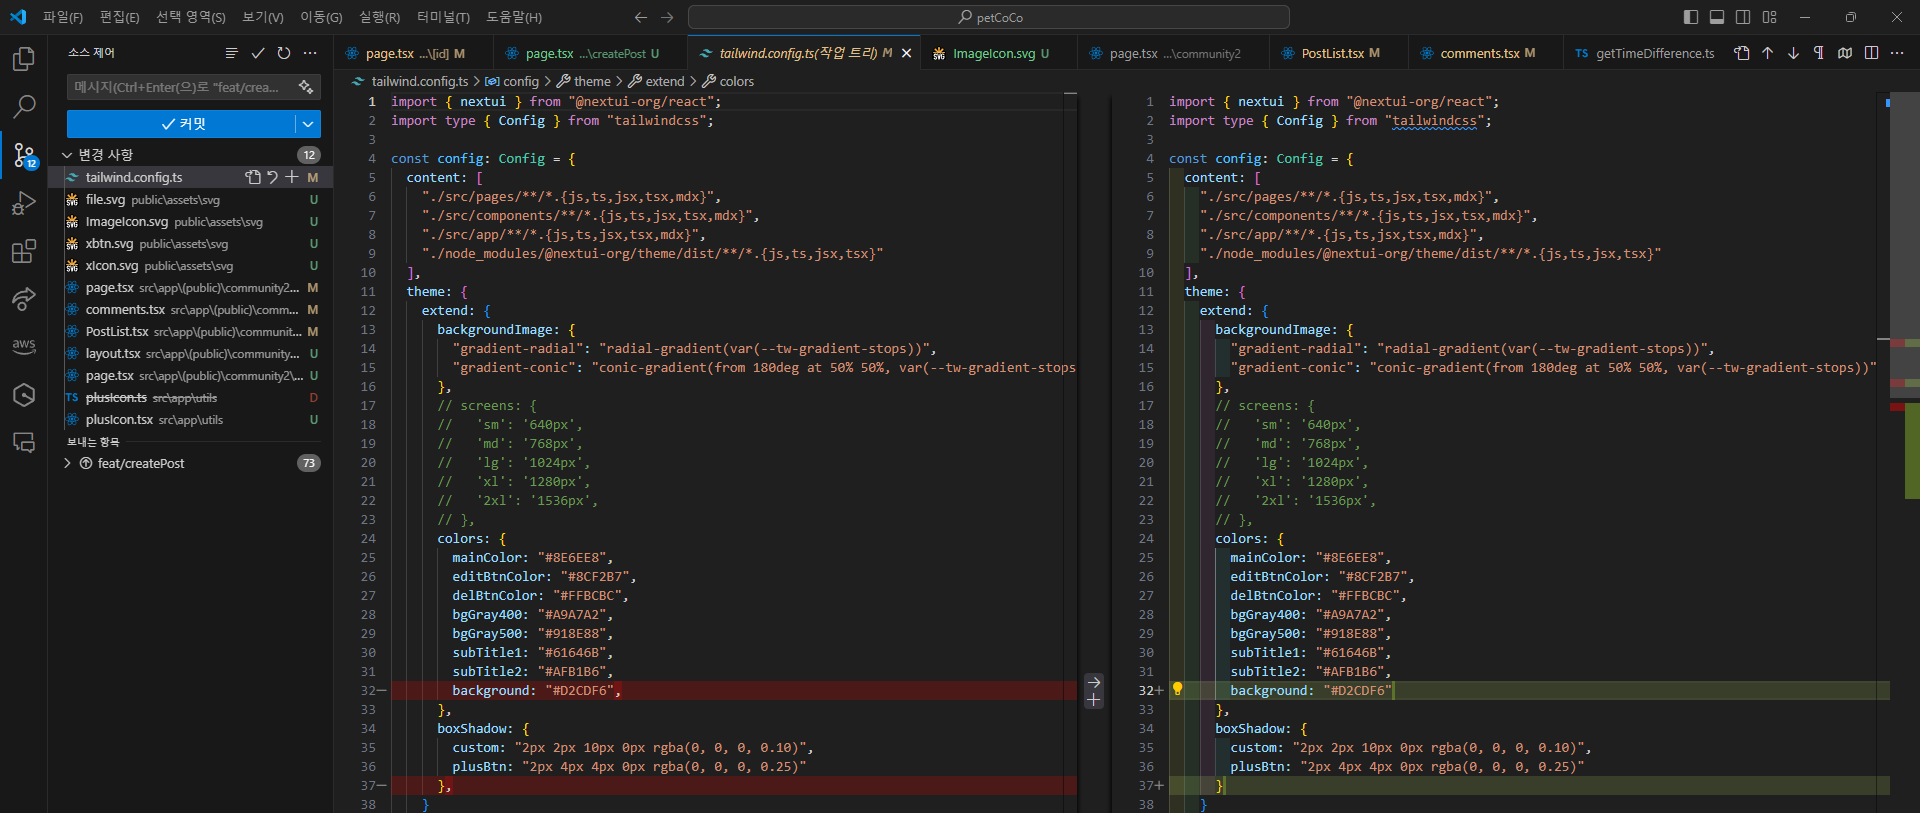Switch to the PostList.tsx tab
Screen dimensions: 1920x813
pos(1331,53)
